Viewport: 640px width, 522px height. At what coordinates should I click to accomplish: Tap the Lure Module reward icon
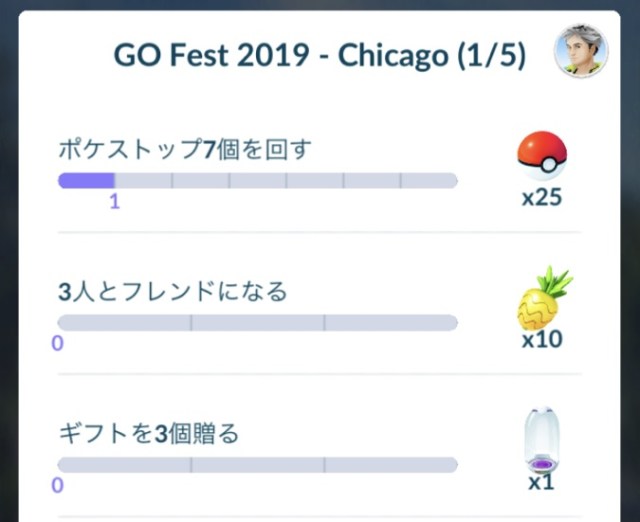541,442
